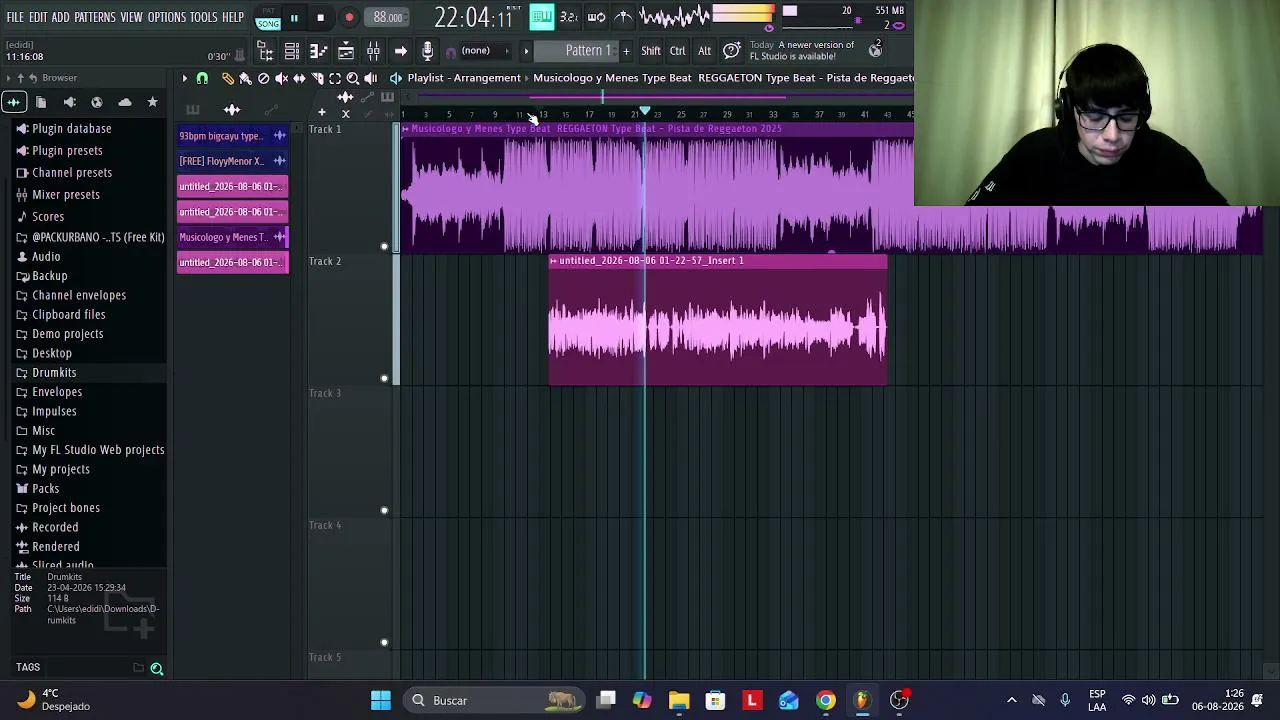Viewport: 1280px width, 720px height.
Task: Mute Track 2 with its dot switch
Action: 384,378
